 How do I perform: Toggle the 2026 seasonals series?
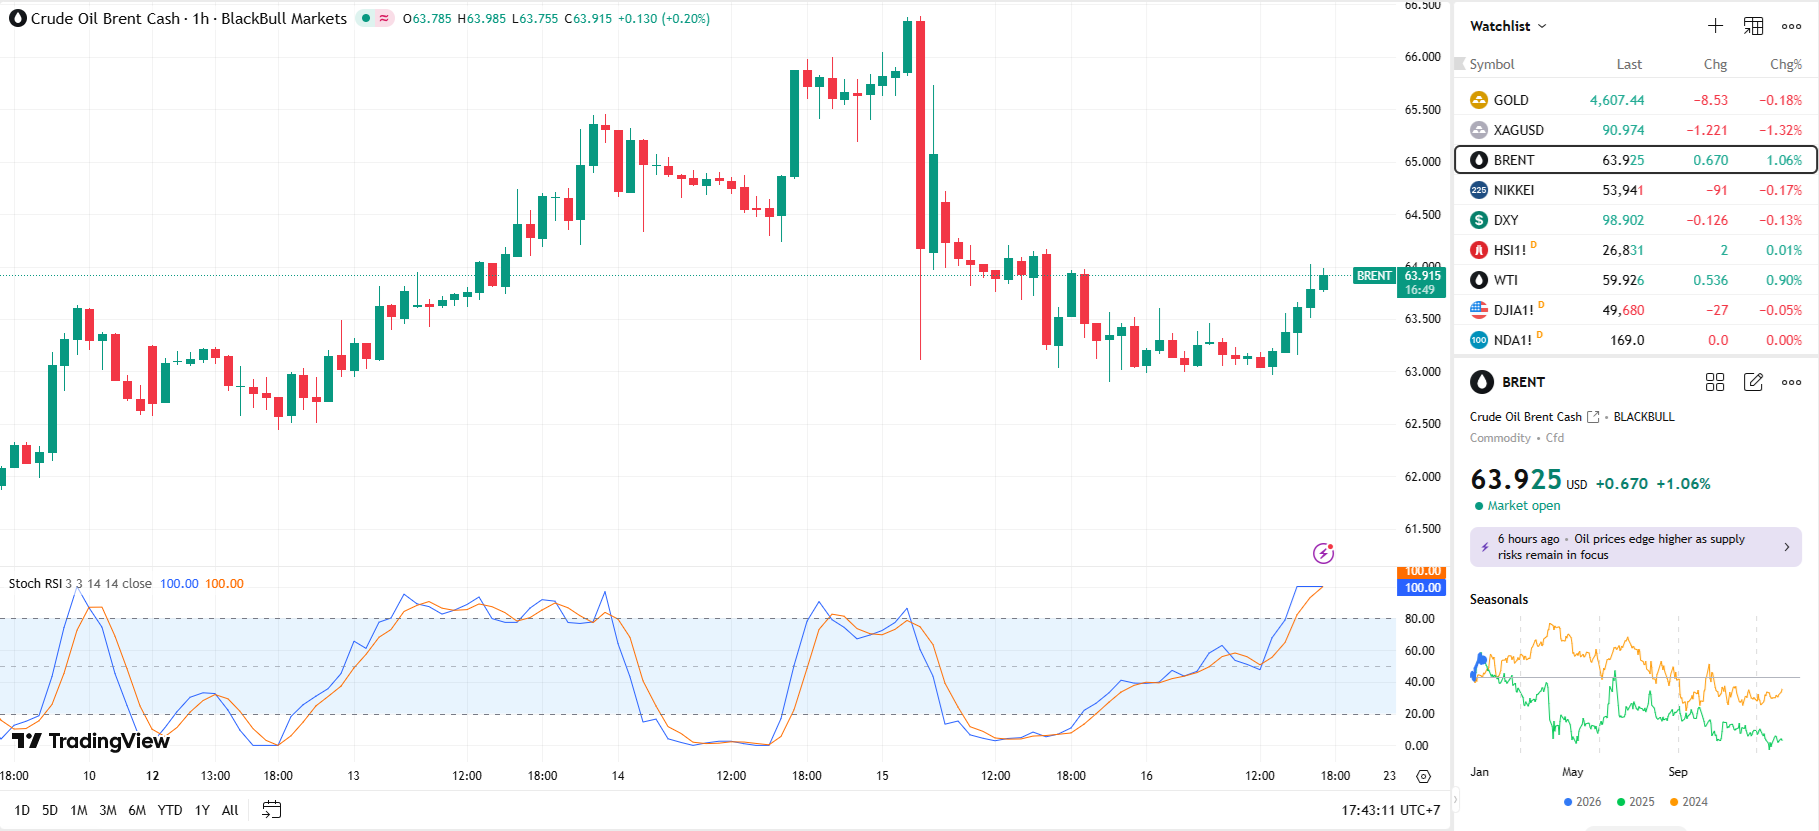pos(1582,802)
